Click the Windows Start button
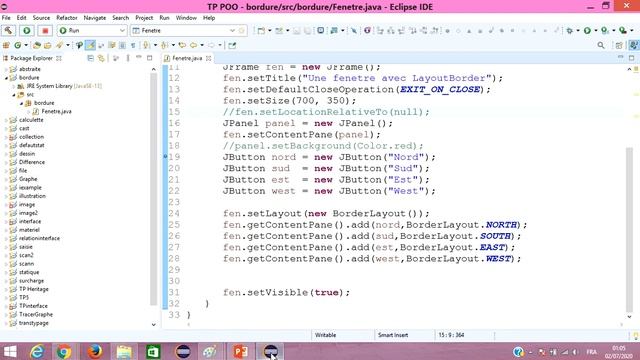This screenshot has height=360, width=640. [x=10, y=351]
